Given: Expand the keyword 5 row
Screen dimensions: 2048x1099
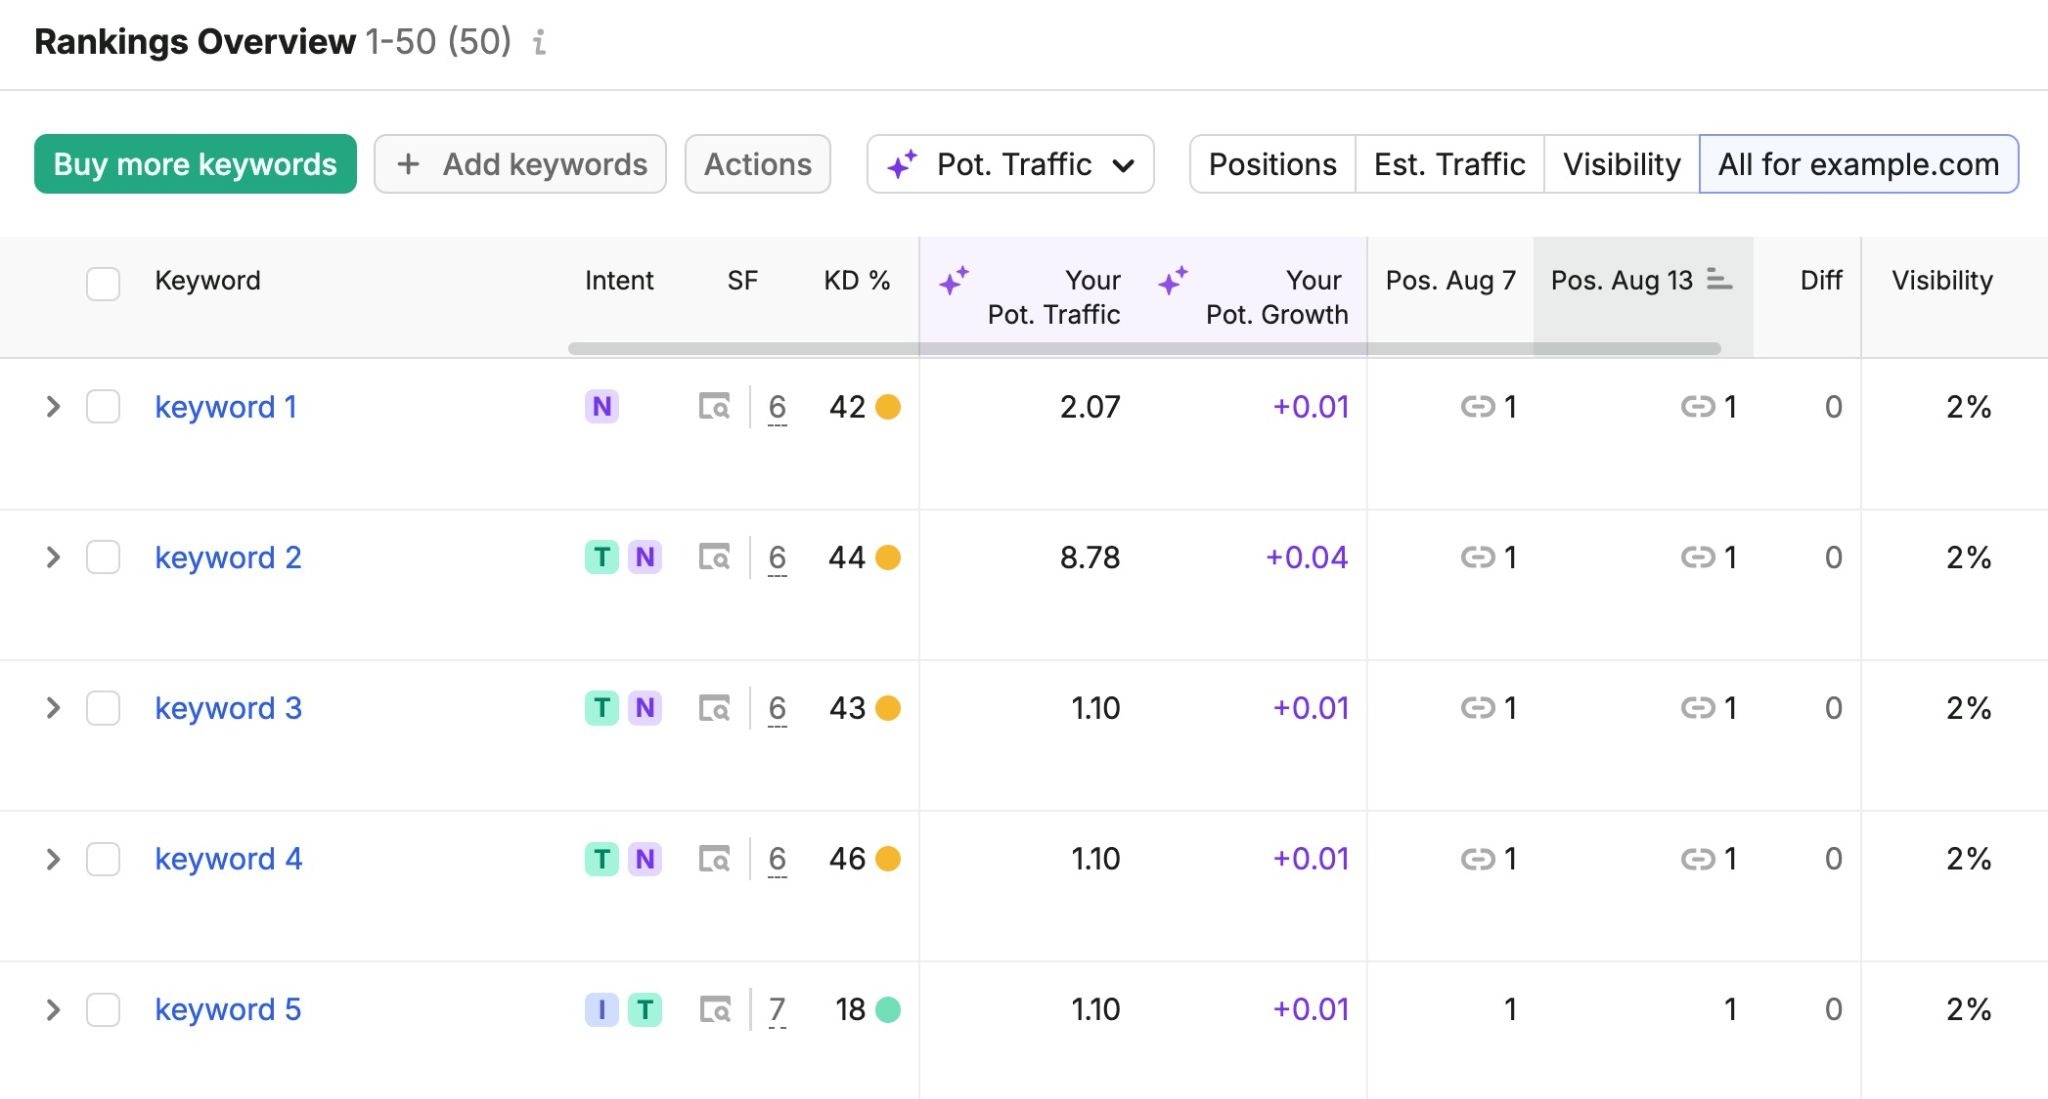Looking at the screenshot, I should click(x=53, y=1010).
